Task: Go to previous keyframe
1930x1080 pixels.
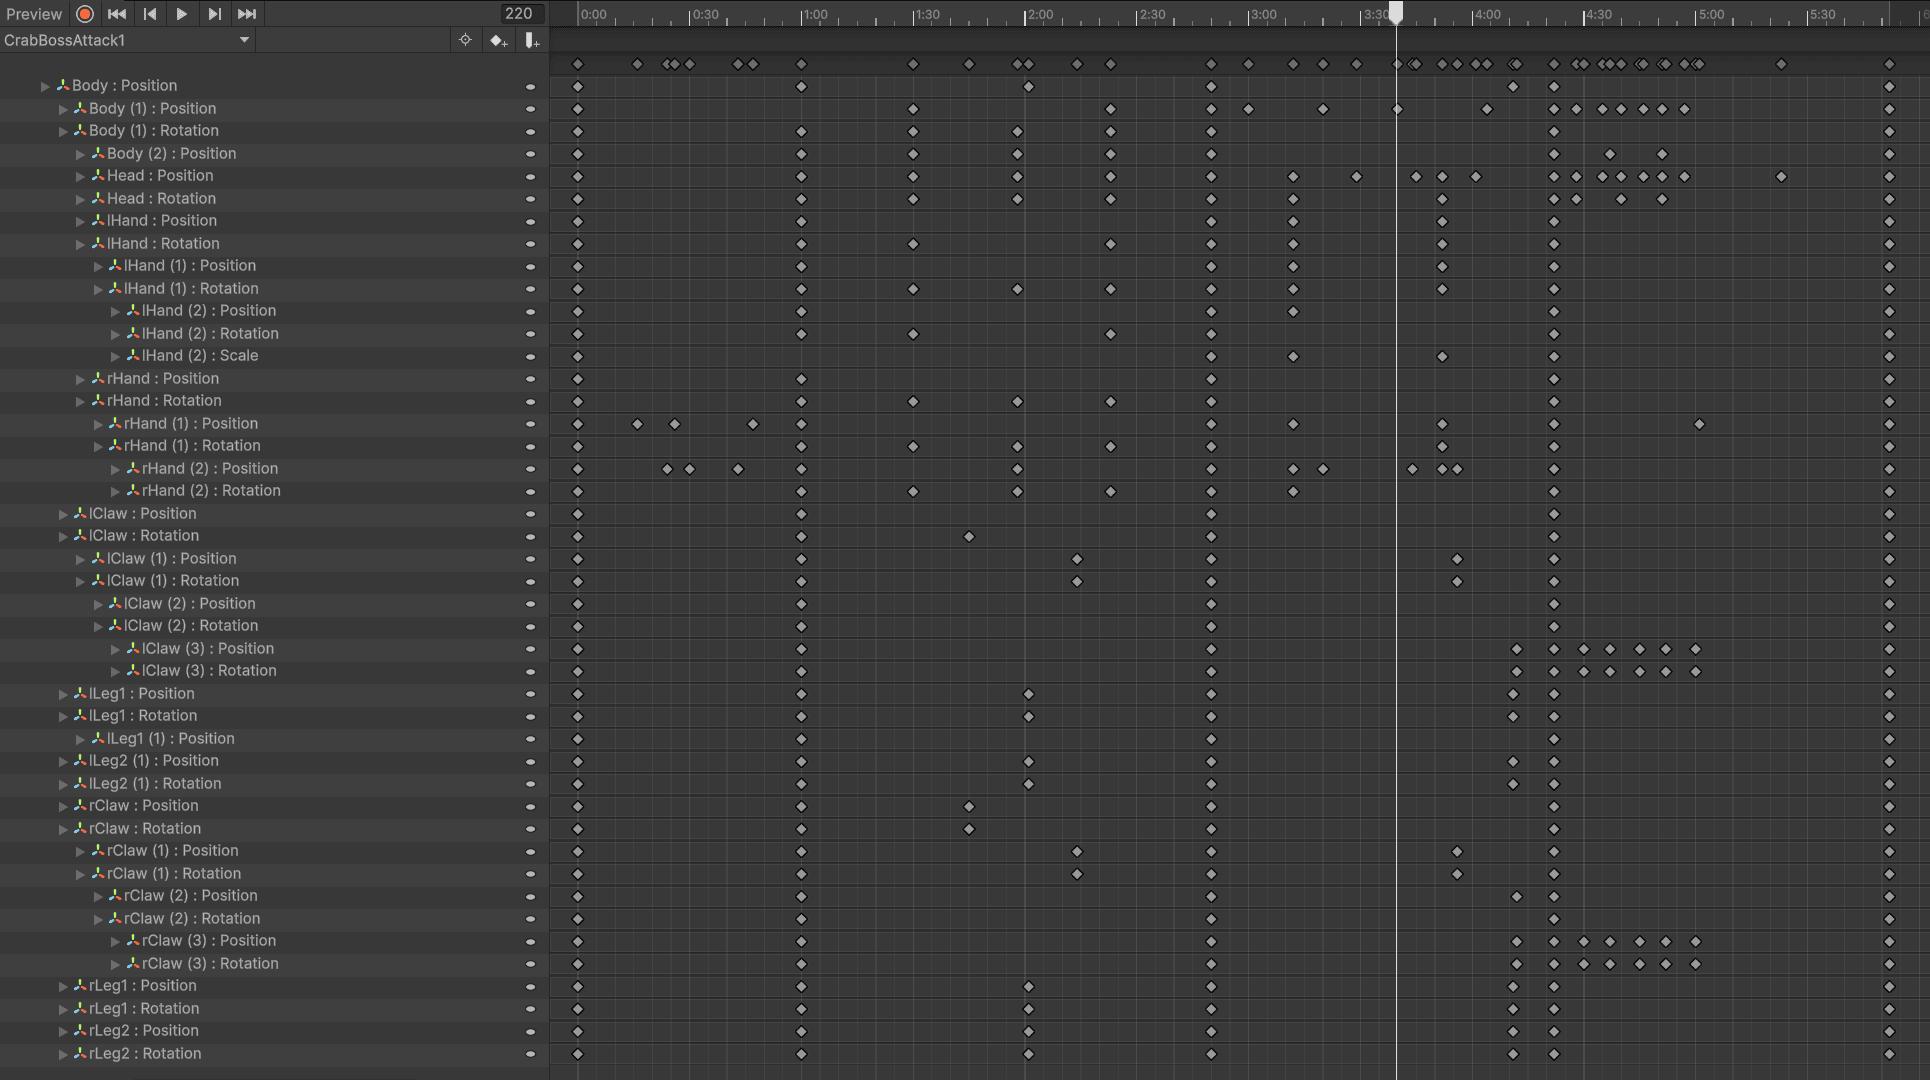Action: (x=149, y=14)
